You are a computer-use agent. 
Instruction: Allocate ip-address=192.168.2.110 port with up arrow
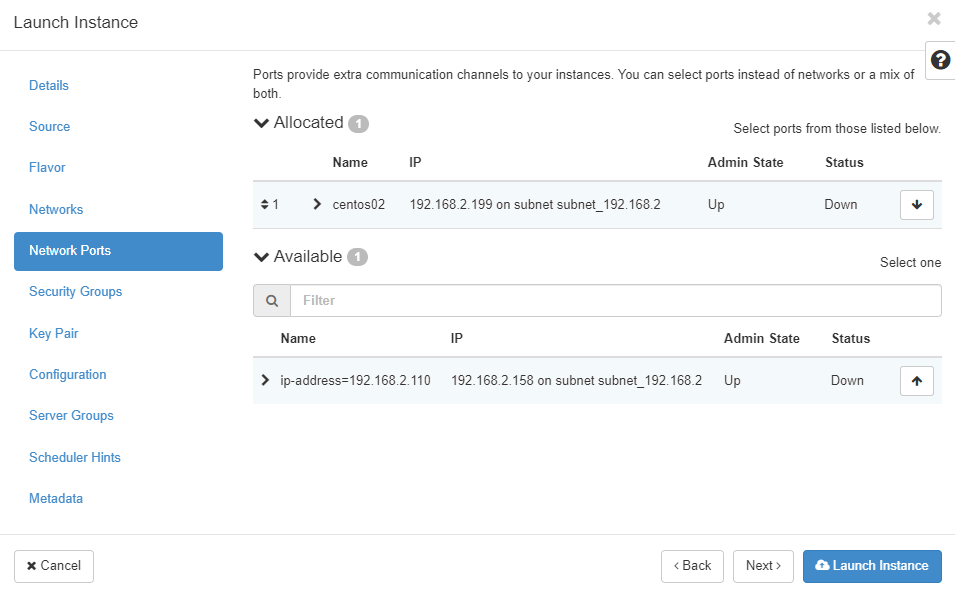(916, 381)
